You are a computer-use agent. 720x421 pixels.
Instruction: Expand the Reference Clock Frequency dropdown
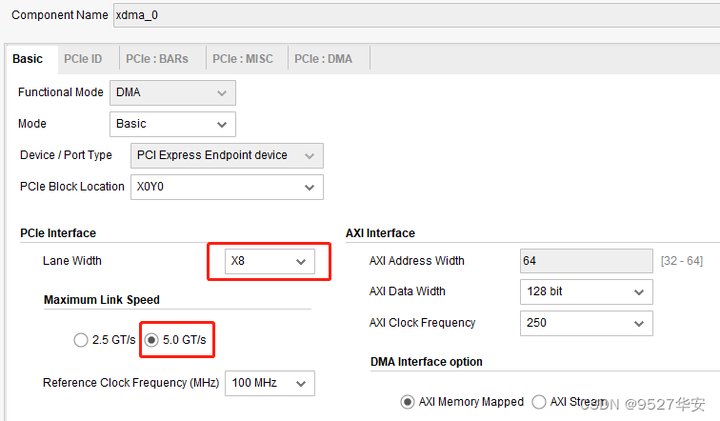pos(269,383)
